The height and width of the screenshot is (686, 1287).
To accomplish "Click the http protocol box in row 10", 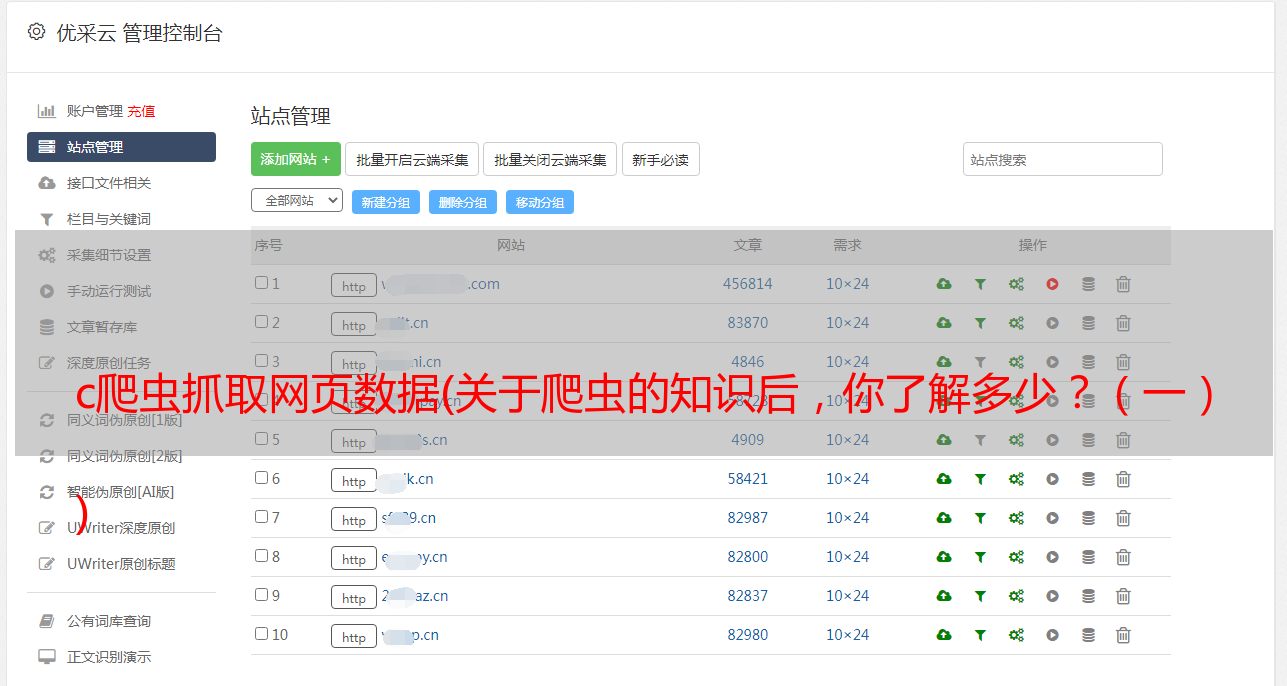I will [354, 636].
